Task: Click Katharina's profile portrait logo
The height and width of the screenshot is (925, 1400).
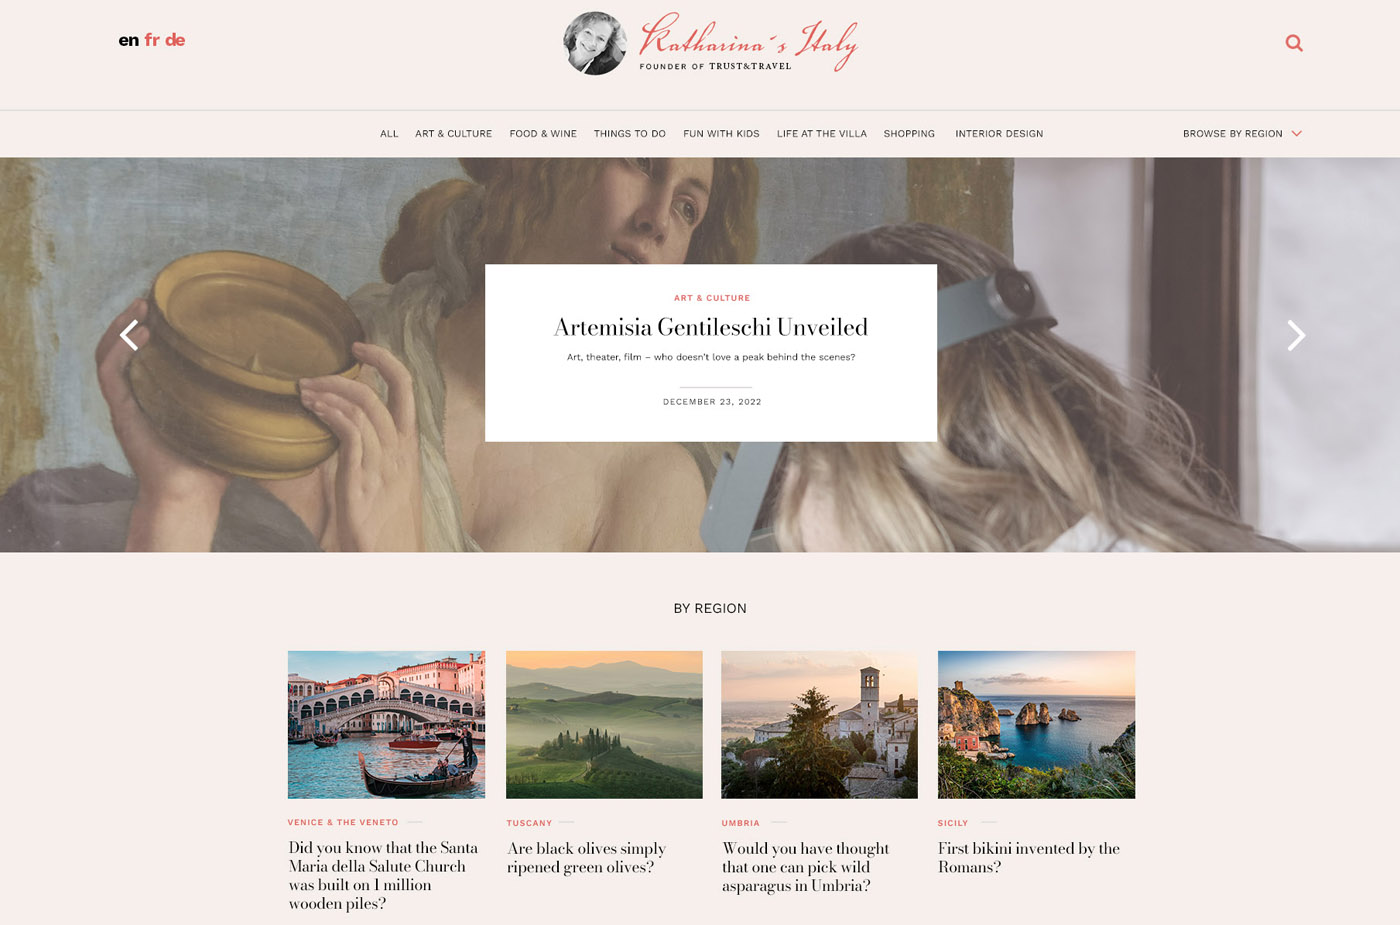Action: (595, 43)
